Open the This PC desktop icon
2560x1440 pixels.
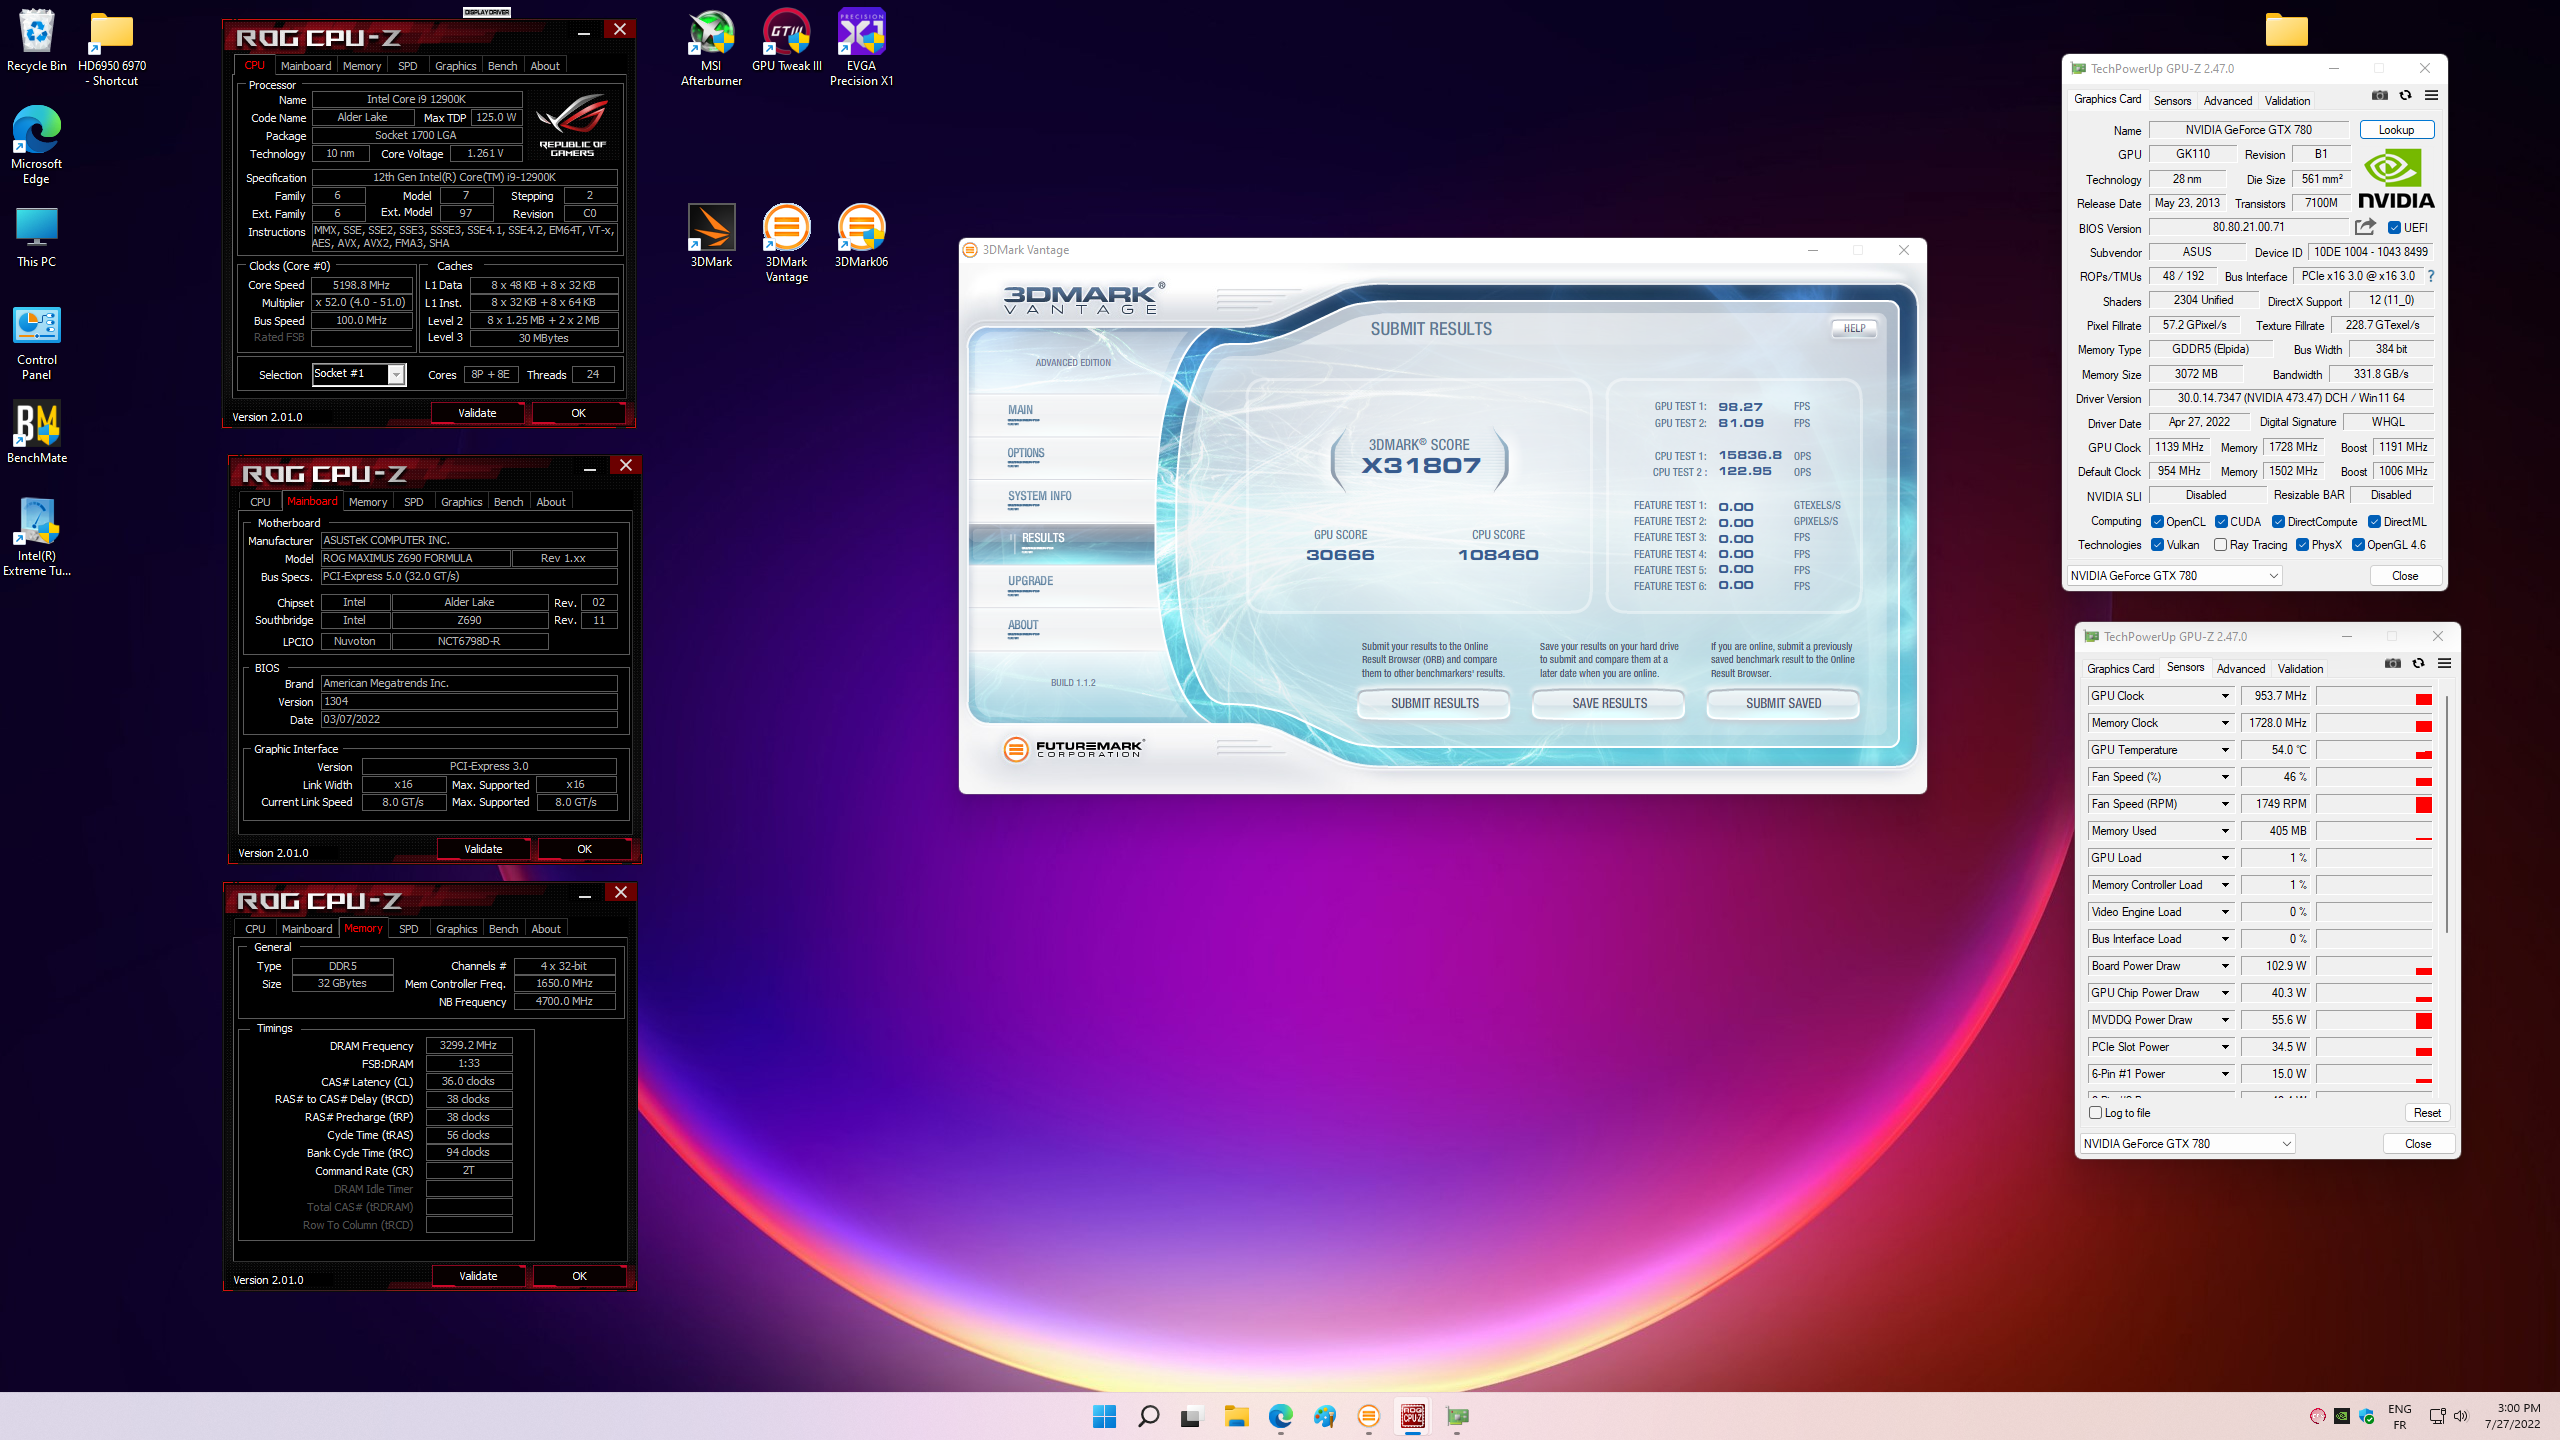pos(37,237)
